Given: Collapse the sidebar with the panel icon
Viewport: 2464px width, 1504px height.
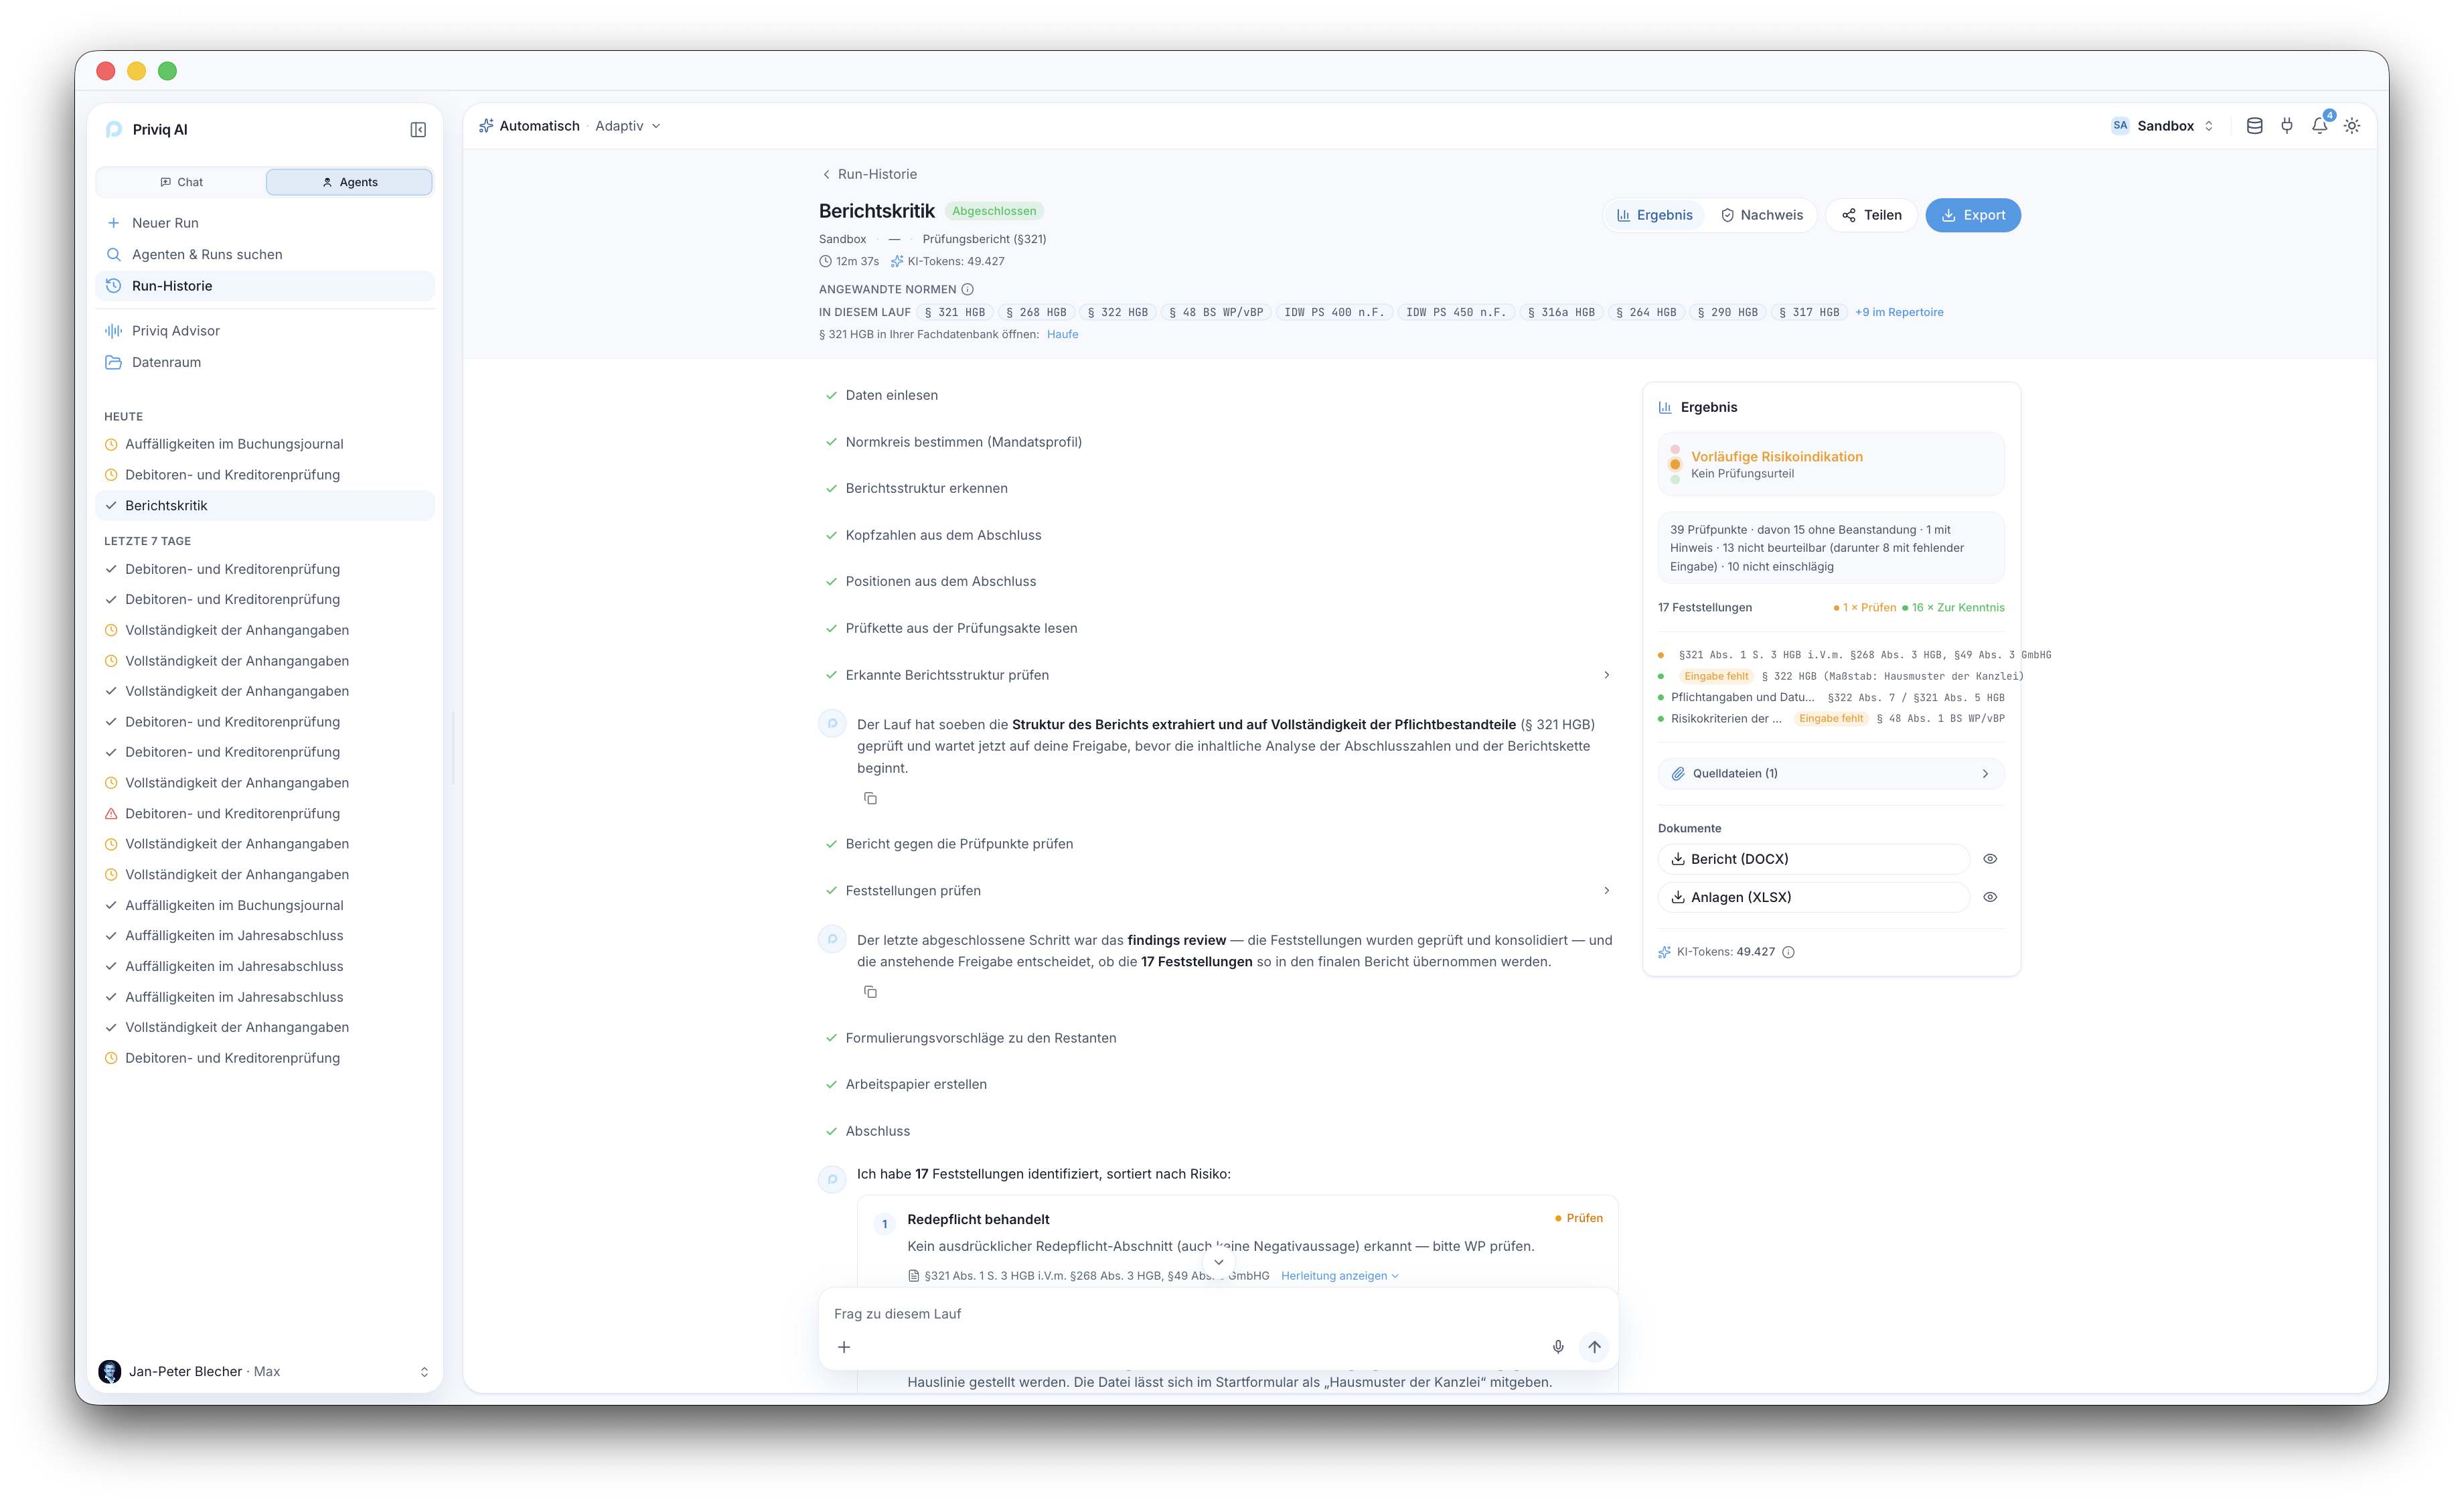Looking at the screenshot, I should pyautogui.click(x=418, y=130).
